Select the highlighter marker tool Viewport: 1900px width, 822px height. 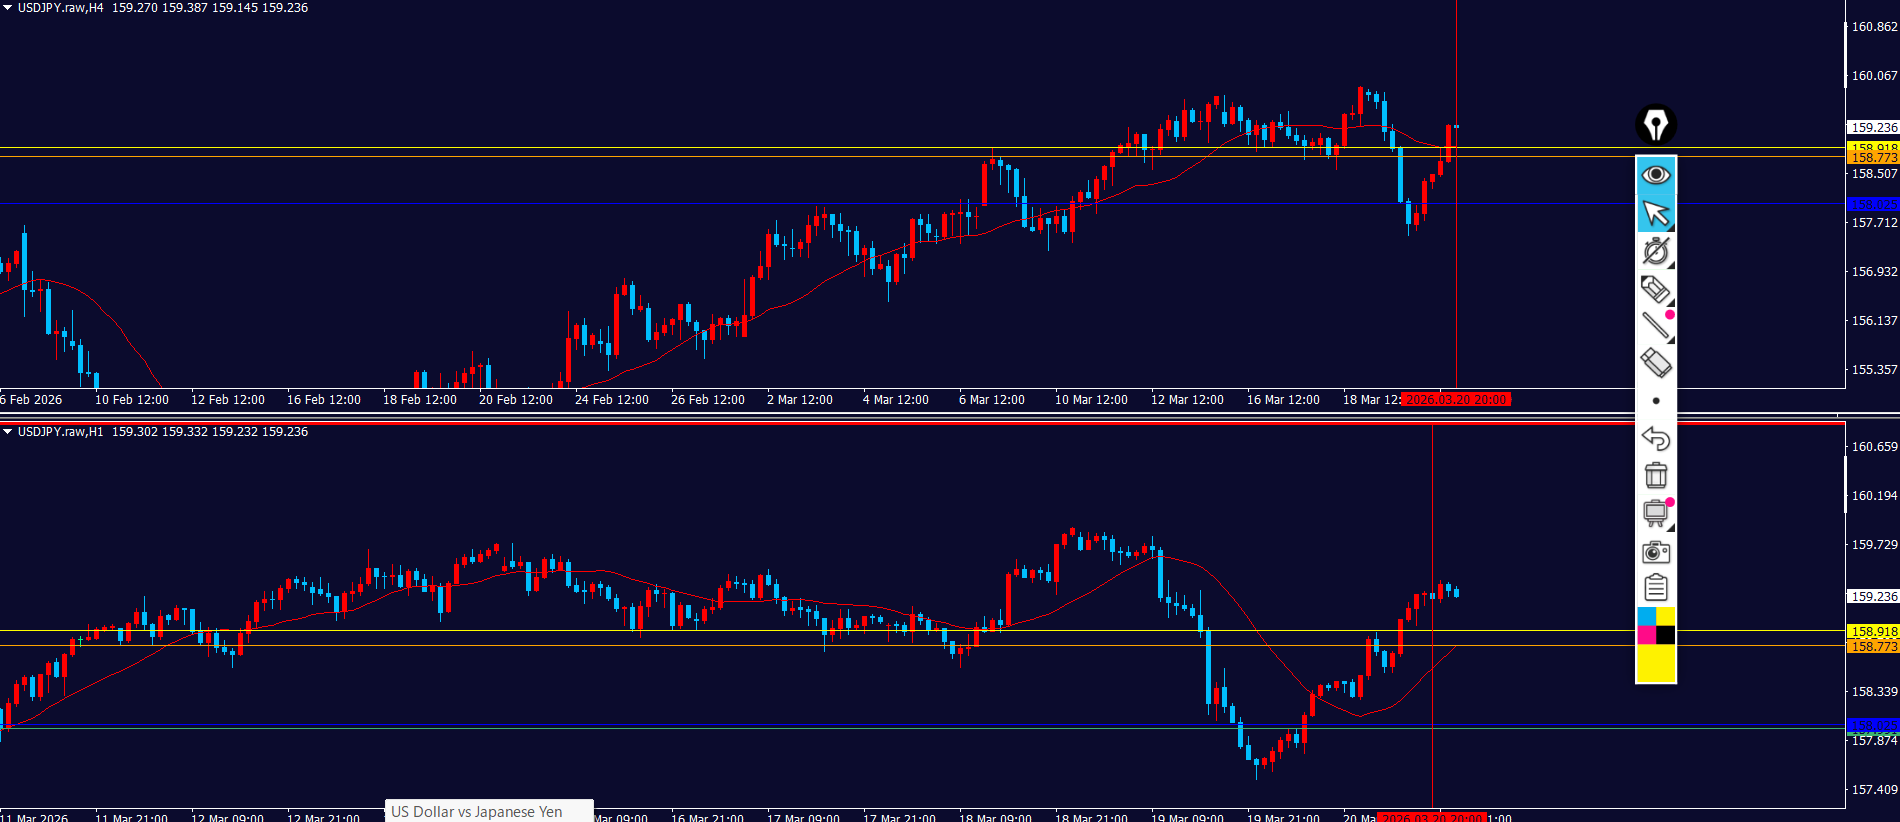coord(1656,289)
